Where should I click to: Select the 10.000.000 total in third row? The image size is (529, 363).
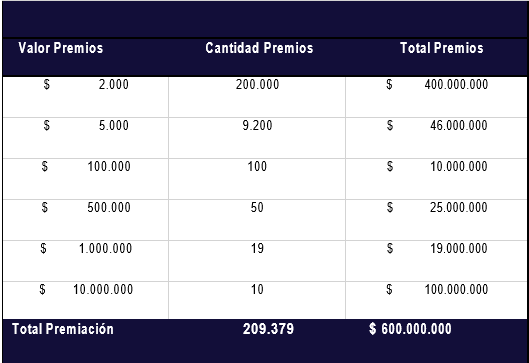437,179
